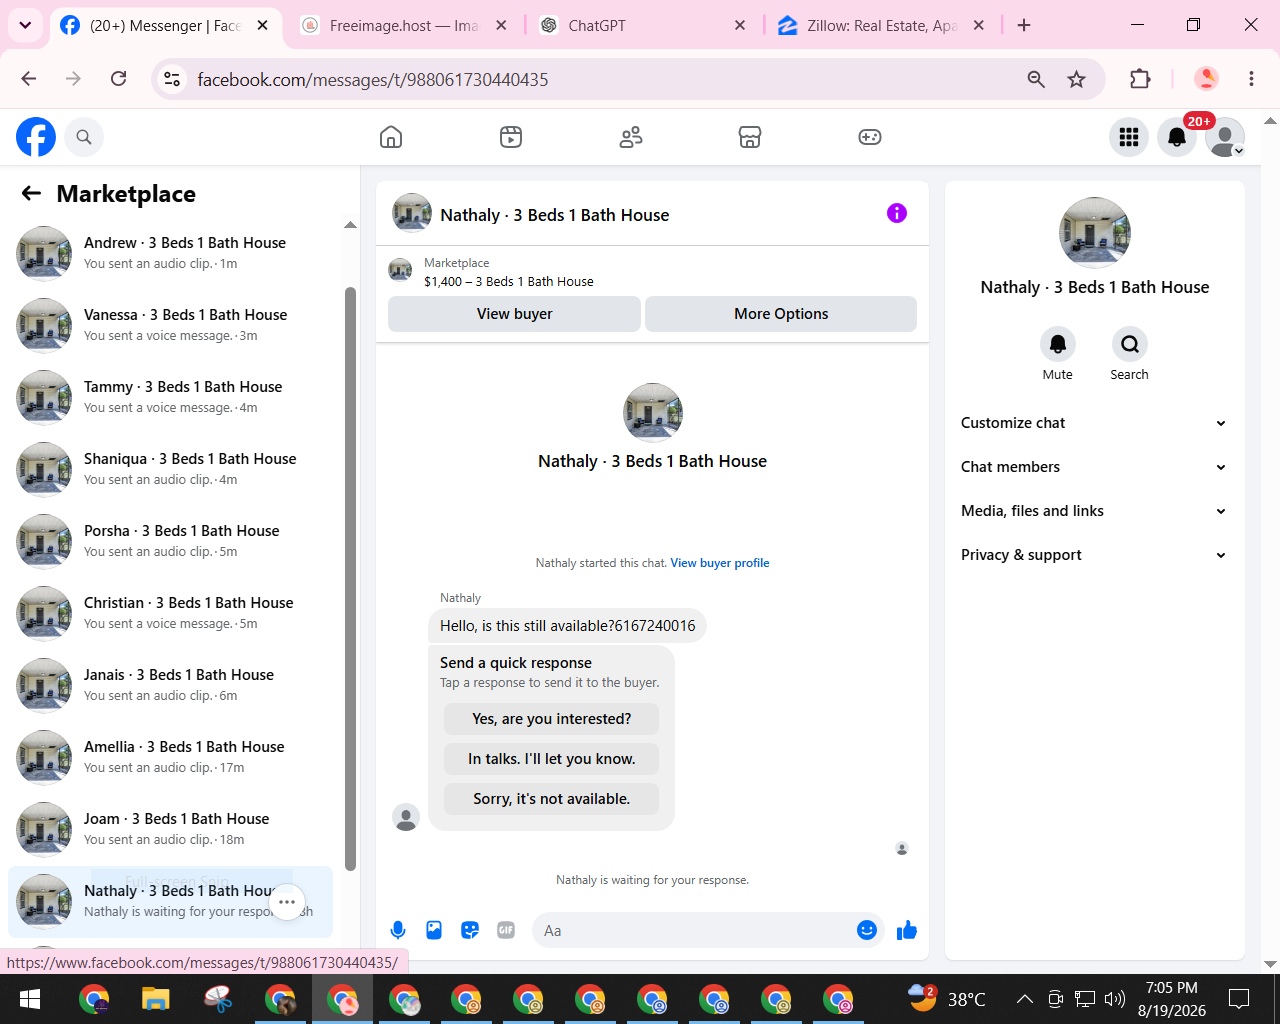This screenshot has height=1024, width=1280.
Task: Expand Media, files and links section
Action: pyautogui.click(x=1094, y=511)
